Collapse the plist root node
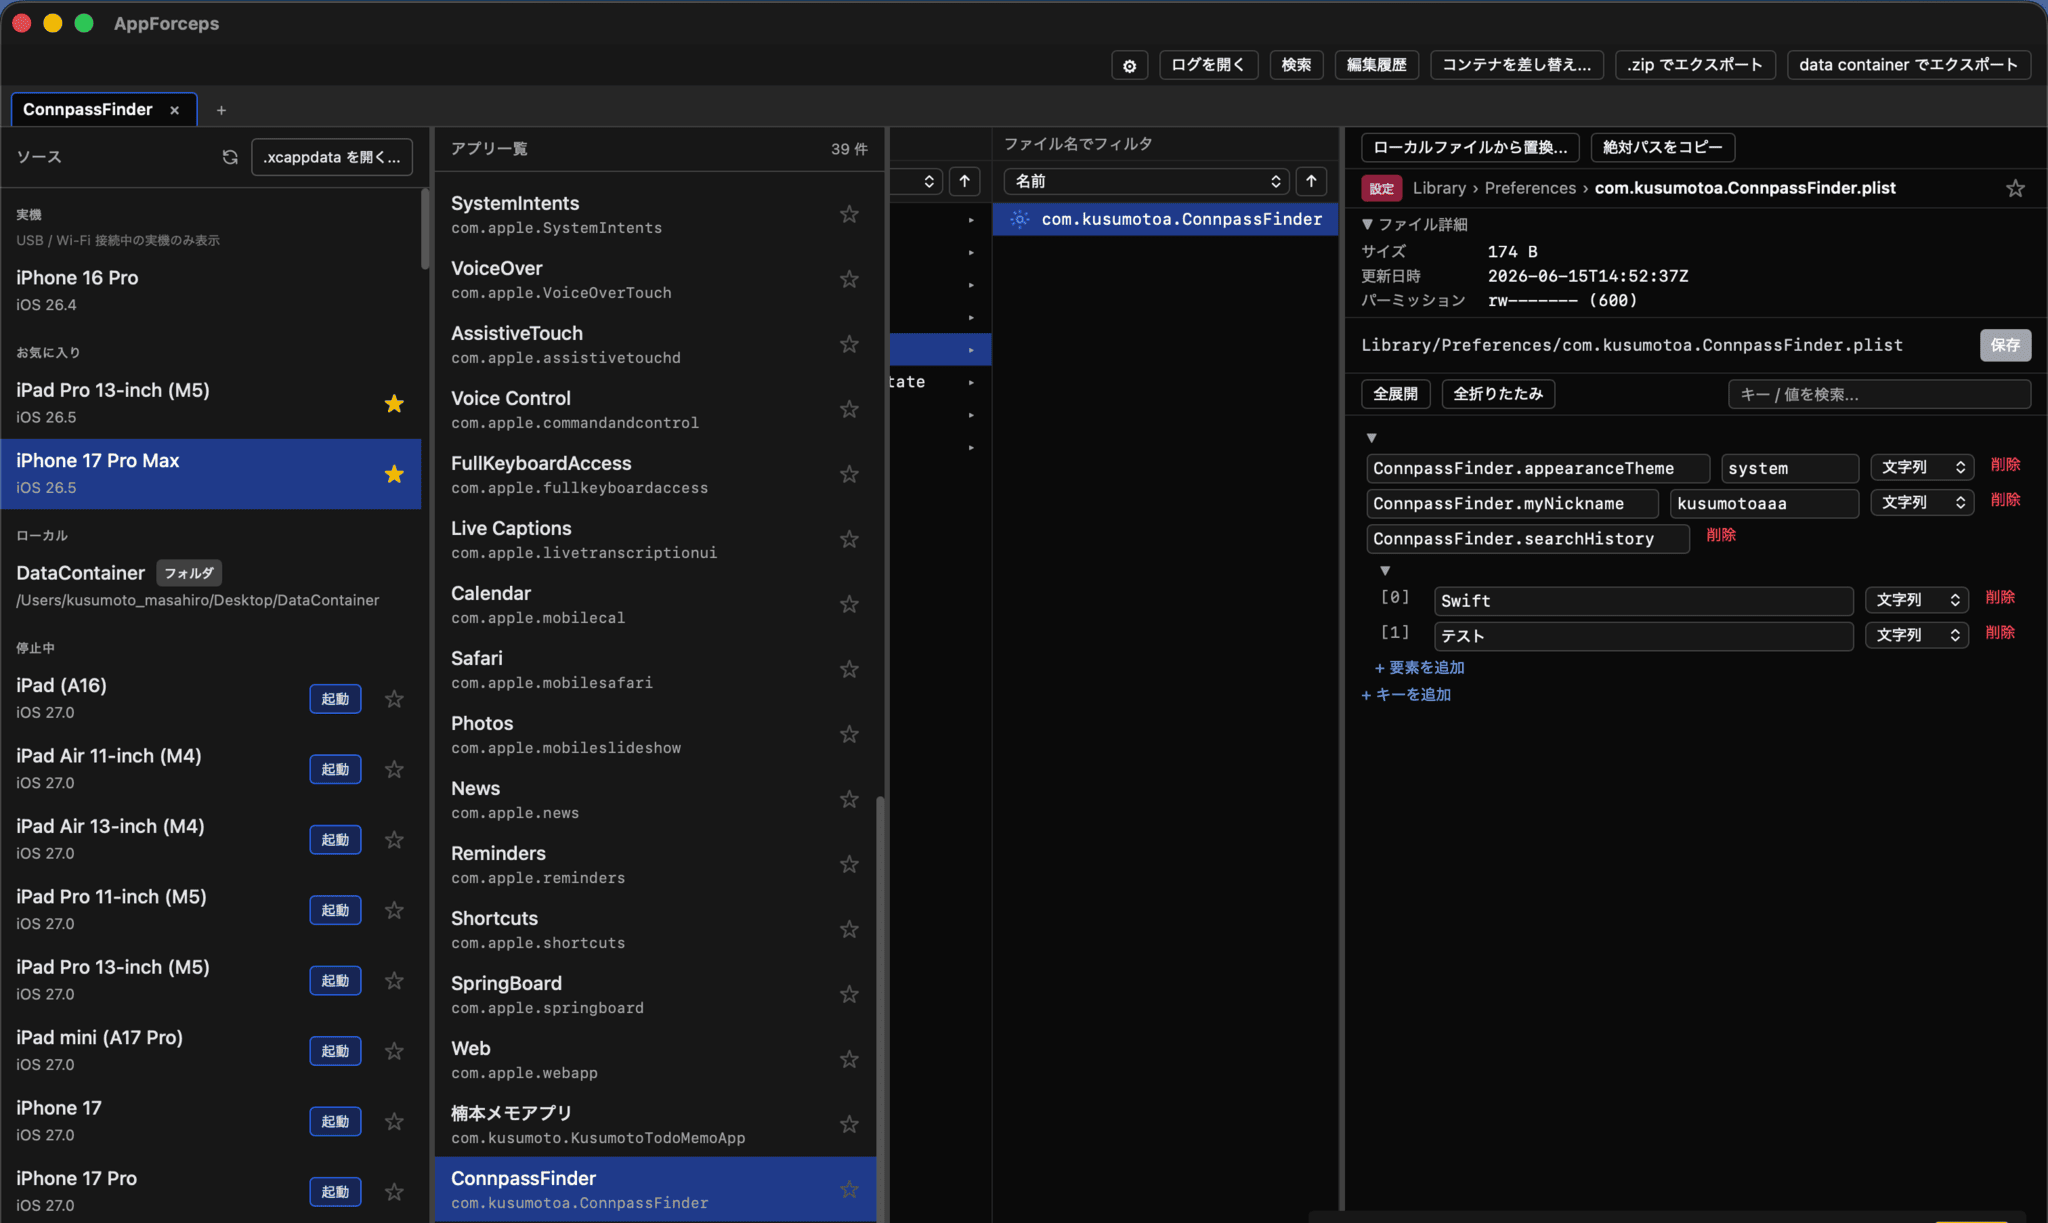Image resolution: width=2048 pixels, height=1223 pixels. (x=1372, y=438)
